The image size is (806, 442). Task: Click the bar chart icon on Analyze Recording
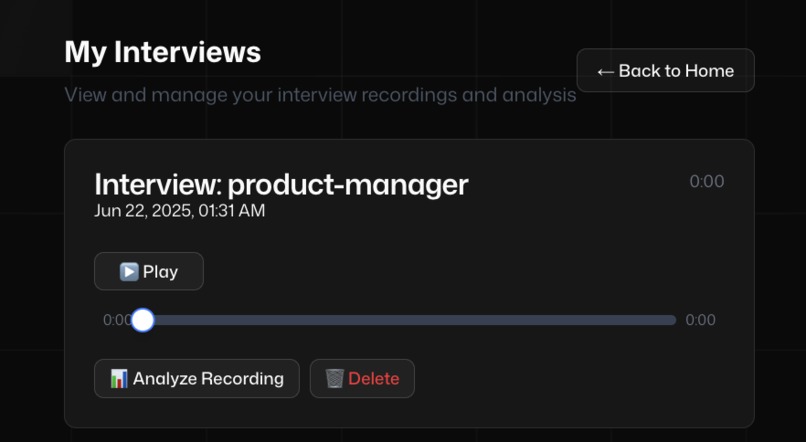(x=119, y=379)
